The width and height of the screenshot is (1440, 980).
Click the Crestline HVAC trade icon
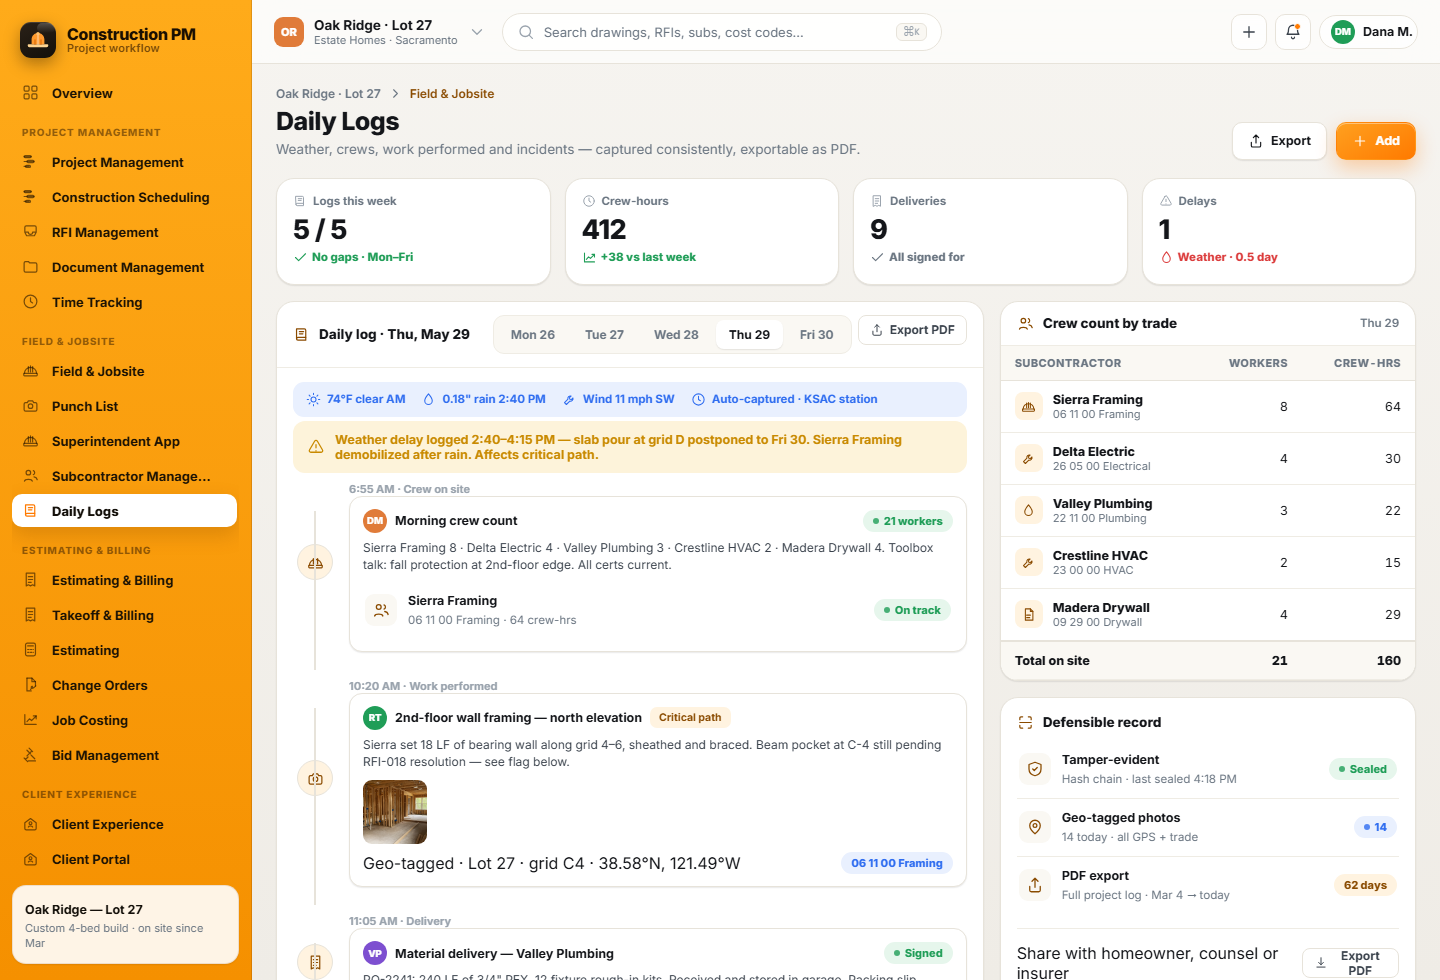tap(1028, 563)
